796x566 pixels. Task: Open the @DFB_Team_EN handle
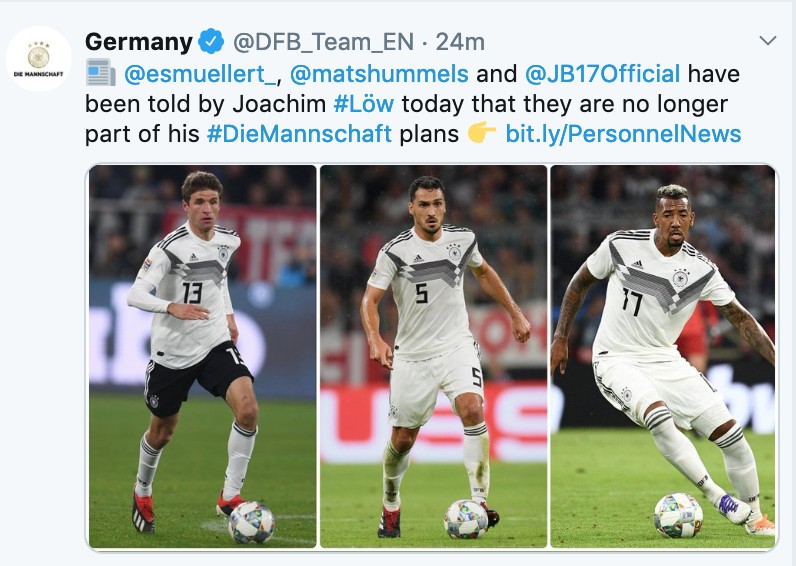[x=323, y=42]
